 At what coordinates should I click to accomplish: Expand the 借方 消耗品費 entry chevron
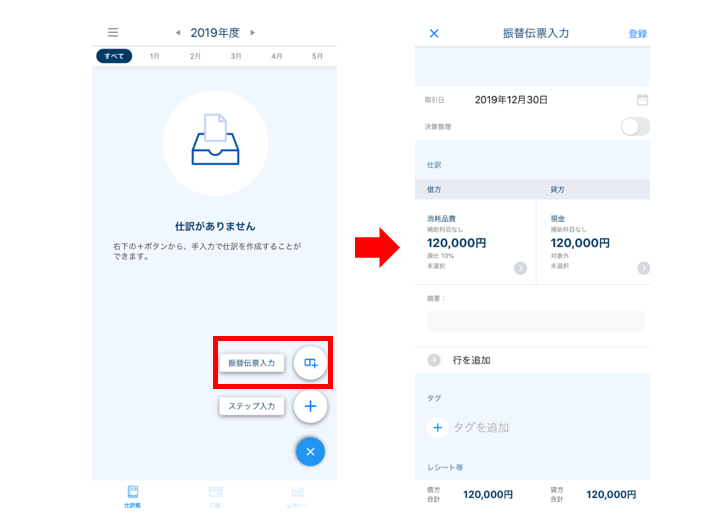pos(520,268)
